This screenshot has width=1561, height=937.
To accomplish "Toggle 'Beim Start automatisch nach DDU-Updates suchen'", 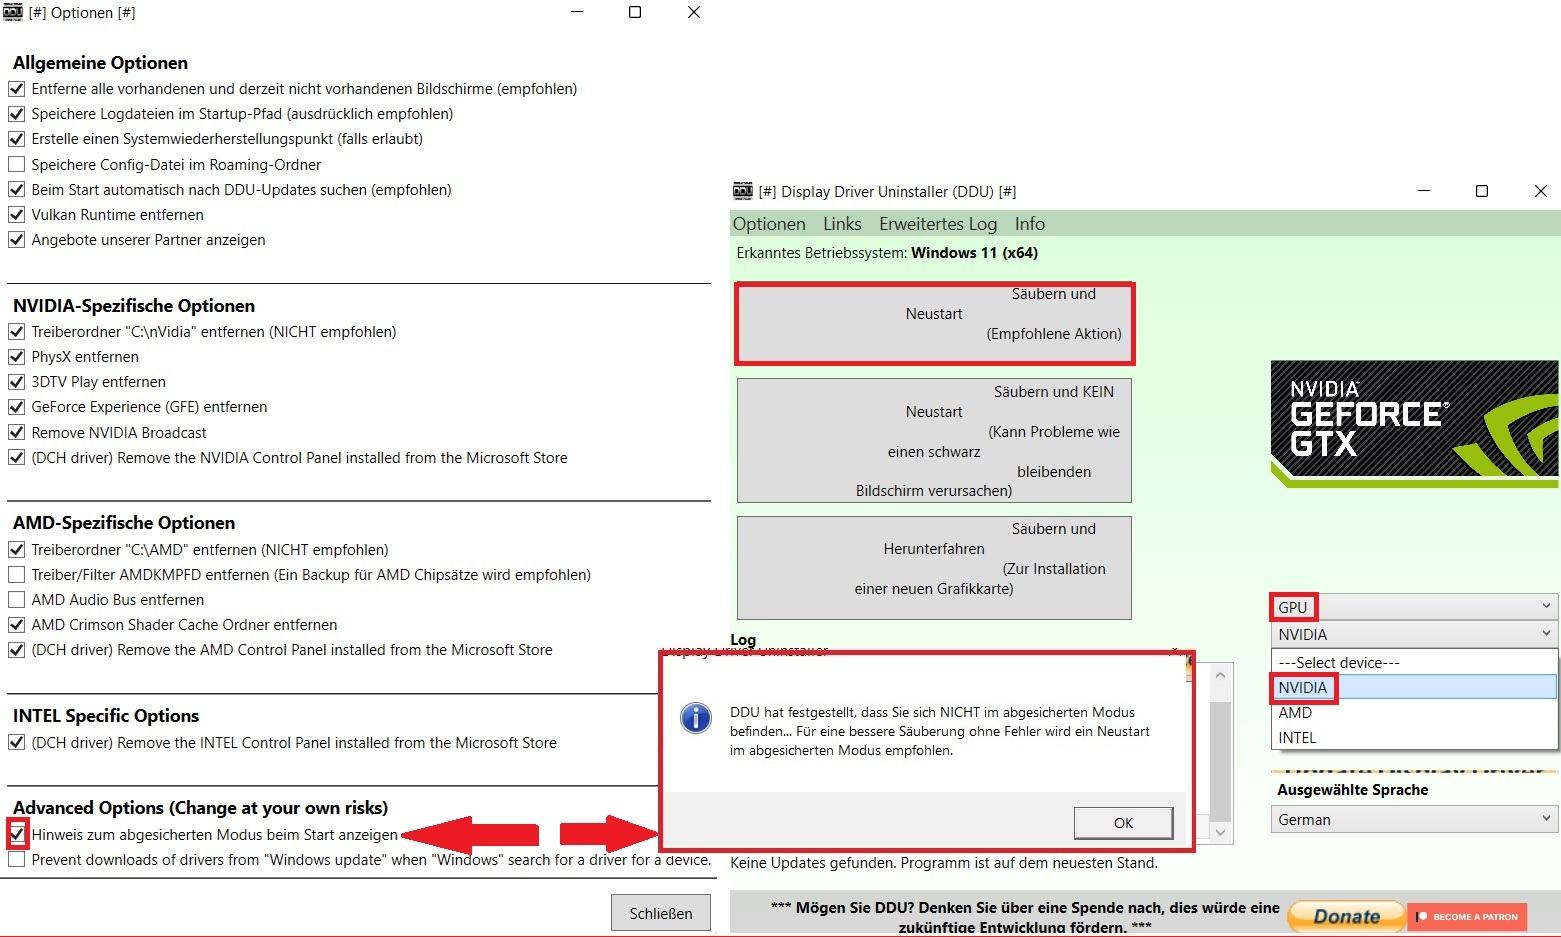I will click(16, 190).
